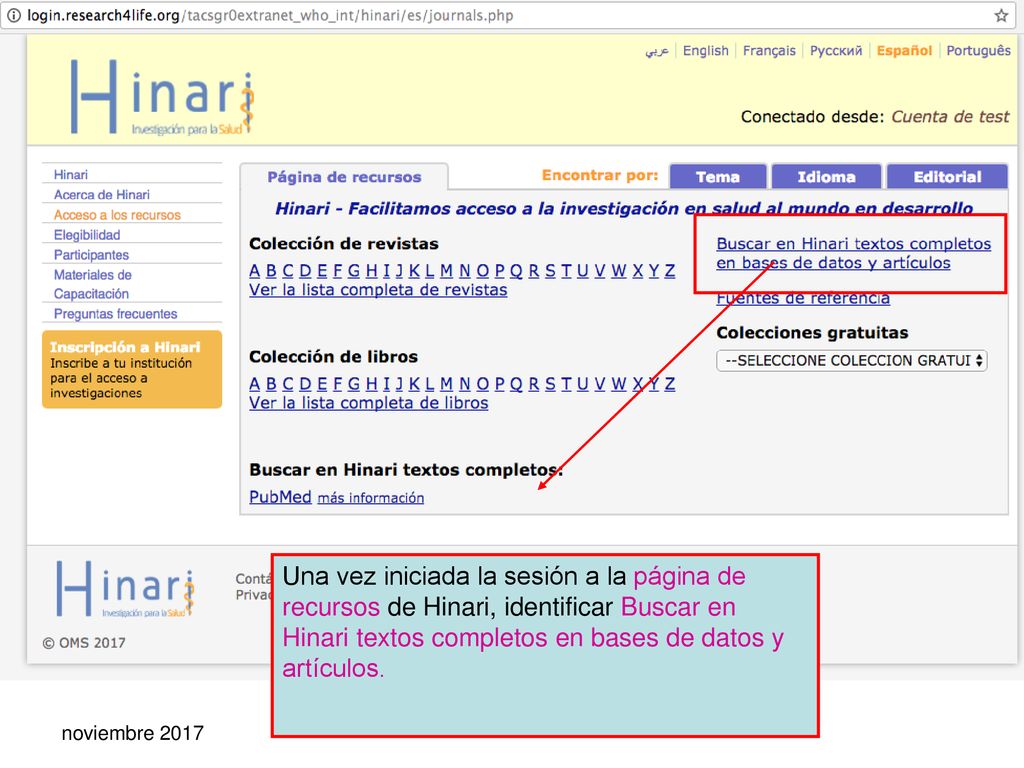Switch to the Idioma tab

click(x=826, y=177)
